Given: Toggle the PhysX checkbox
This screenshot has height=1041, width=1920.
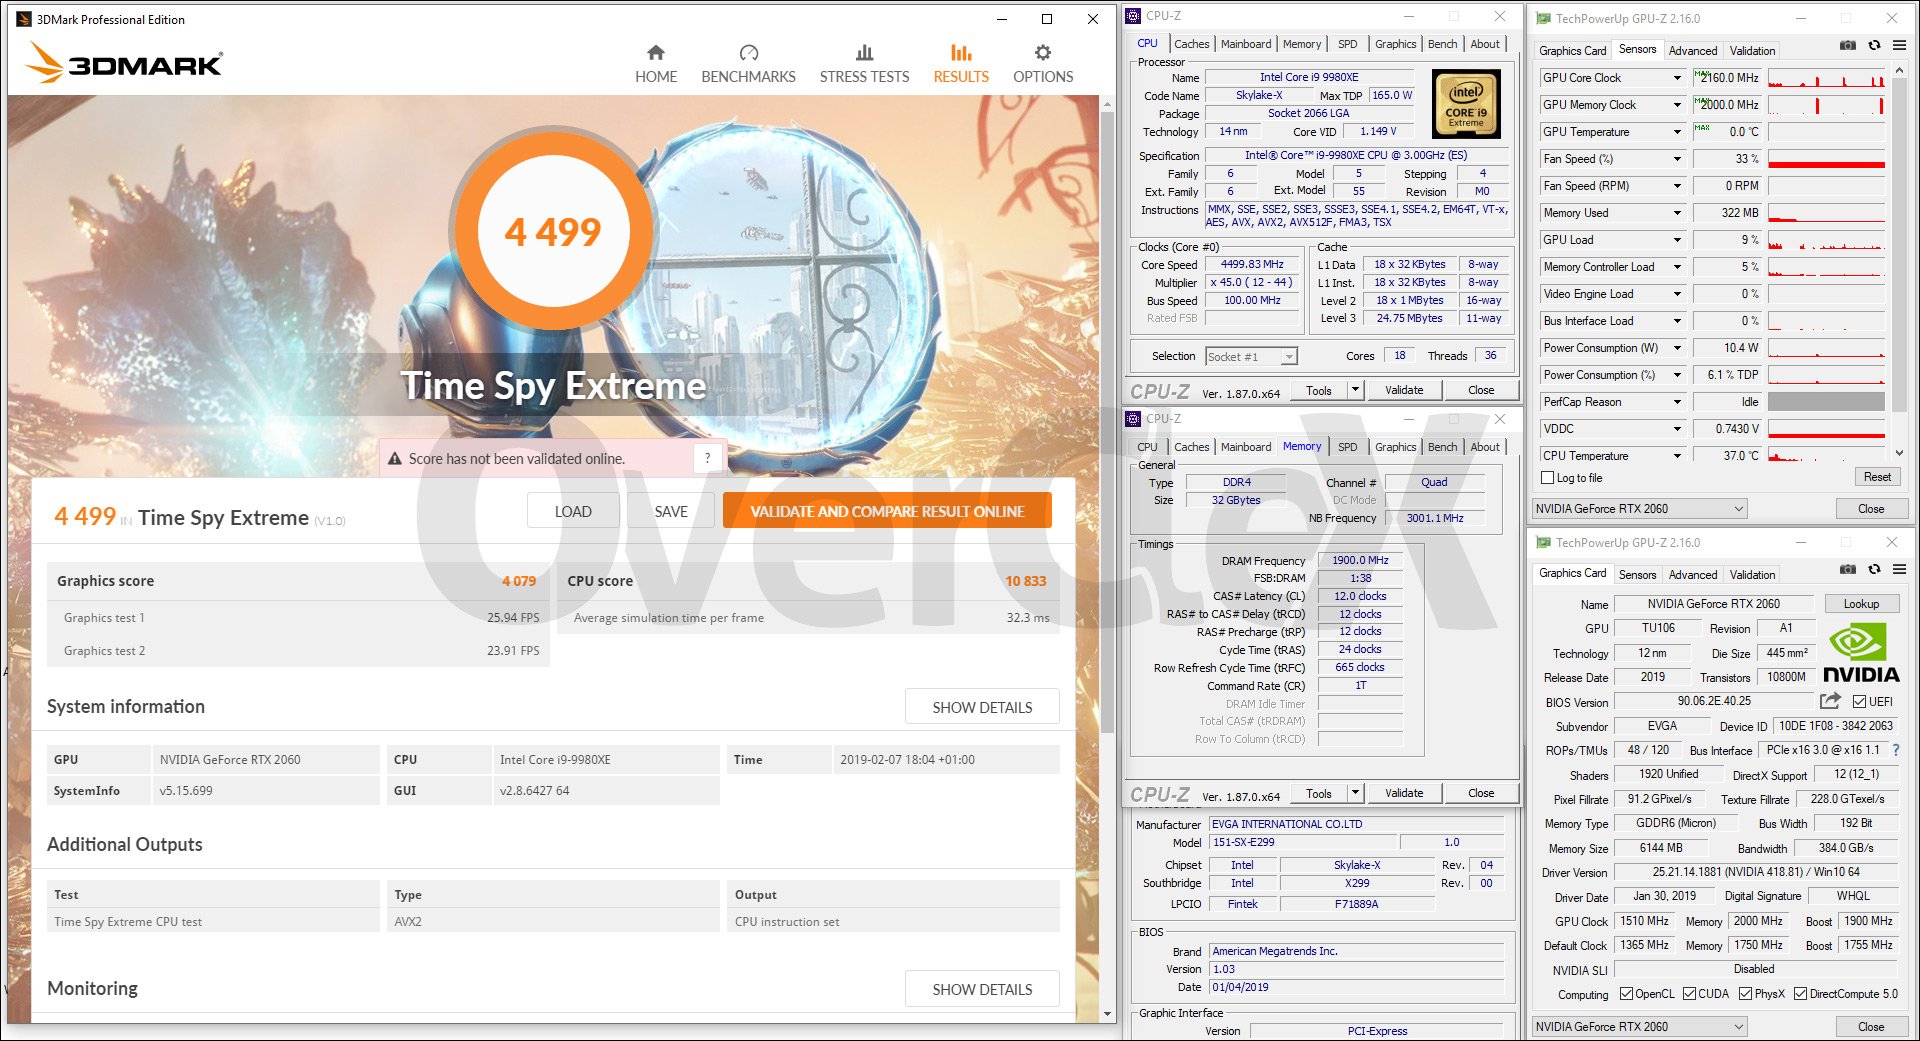Looking at the screenshot, I should [x=1745, y=993].
